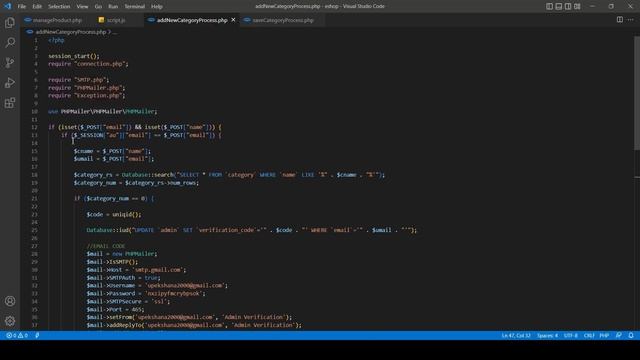The height and width of the screenshot is (360, 640).
Task: Toggle the primary side bar layout icon
Action: click(549, 6)
